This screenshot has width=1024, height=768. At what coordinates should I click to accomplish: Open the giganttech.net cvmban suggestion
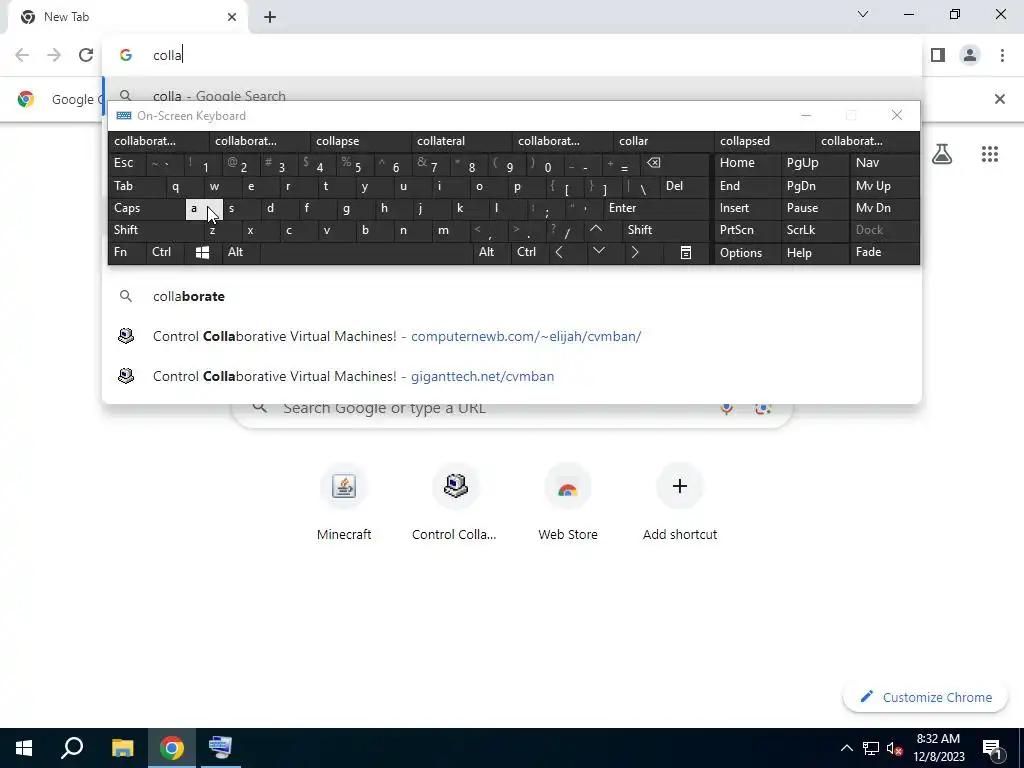[x=511, y=376]
